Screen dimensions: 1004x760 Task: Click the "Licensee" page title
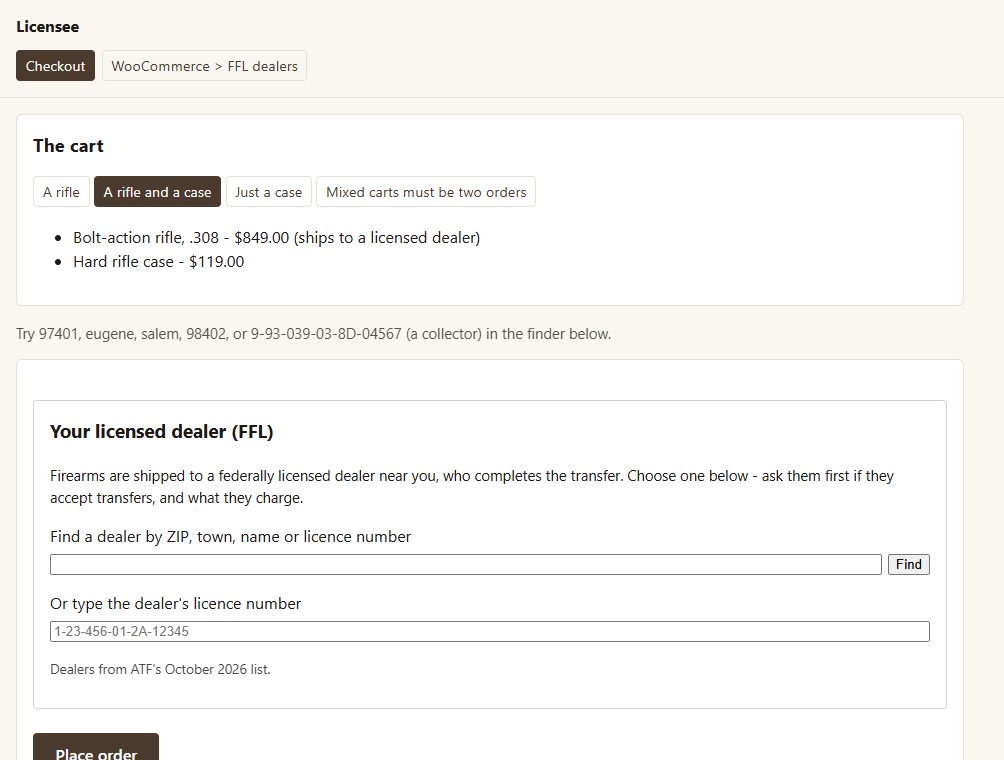pyautogui.click(x=48, y=27)
